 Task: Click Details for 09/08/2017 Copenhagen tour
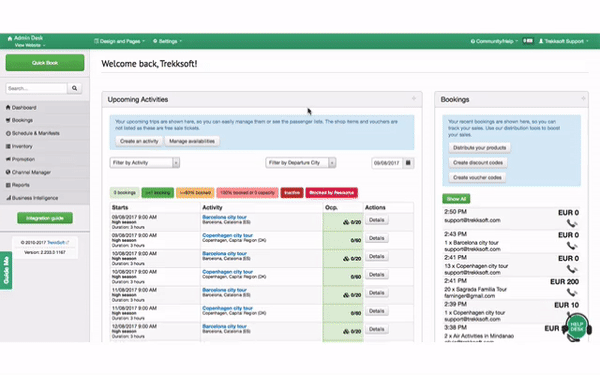(x=377, y=238)
